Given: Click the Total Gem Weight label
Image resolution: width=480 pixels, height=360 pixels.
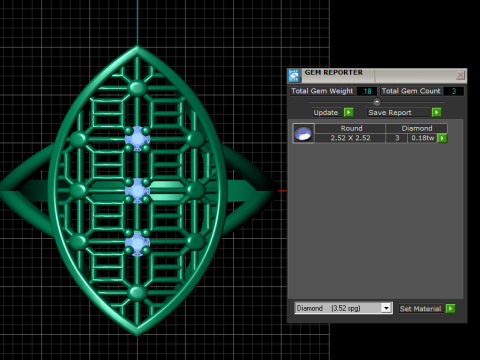Looking at the screenshot, I should pyautogui.click(x=322, y=91).
